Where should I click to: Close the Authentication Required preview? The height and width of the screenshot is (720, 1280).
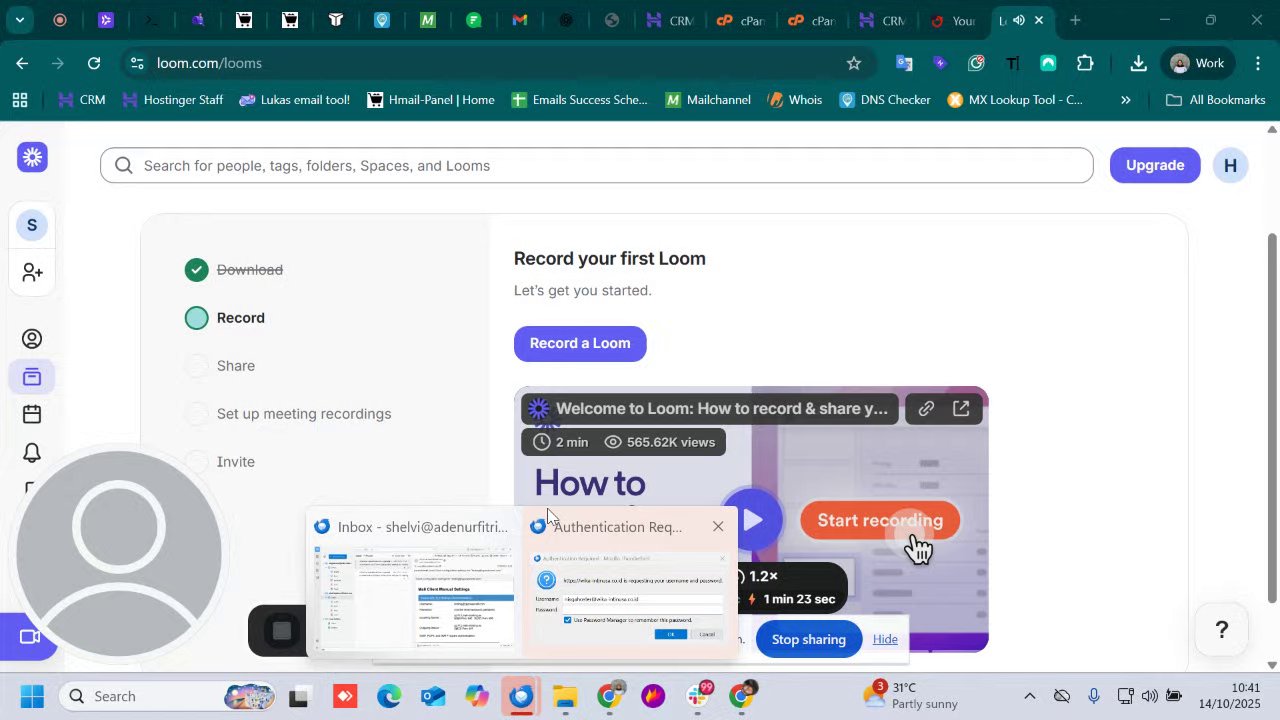(718, 526)
